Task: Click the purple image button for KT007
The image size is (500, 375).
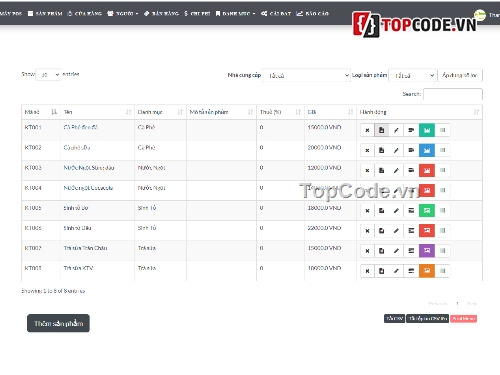Action: pyautogui.click(x=427, y=251)
